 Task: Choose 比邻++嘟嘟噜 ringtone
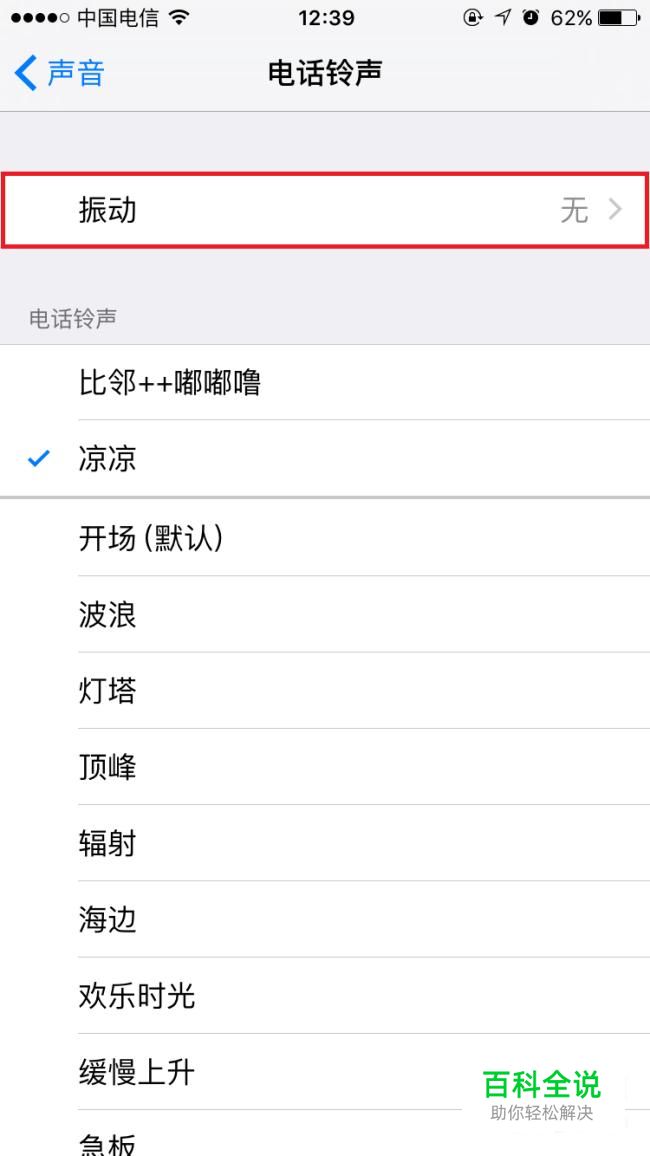click(170, 382)
